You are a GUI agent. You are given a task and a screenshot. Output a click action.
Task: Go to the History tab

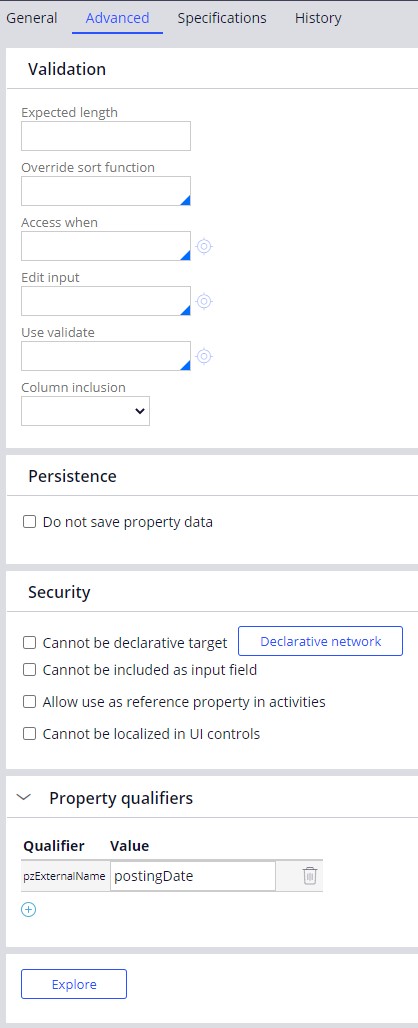318,18
